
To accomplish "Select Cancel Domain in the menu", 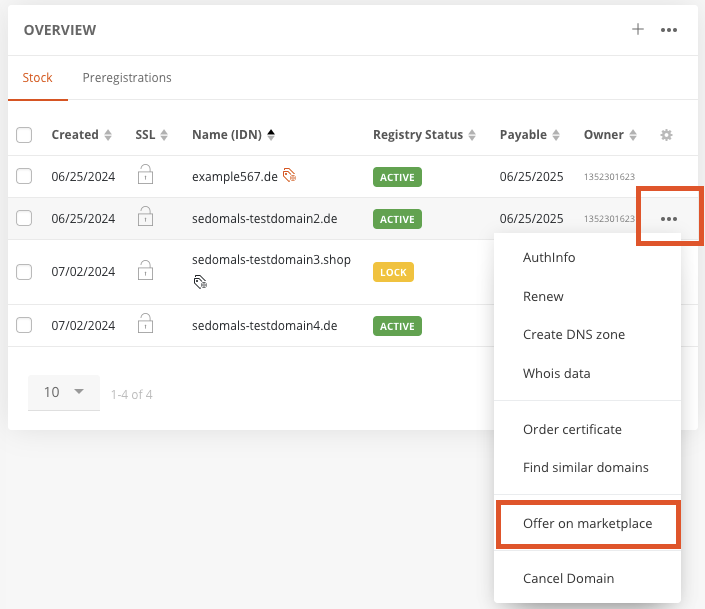I will pyautogui.click(x=587, y=578).
